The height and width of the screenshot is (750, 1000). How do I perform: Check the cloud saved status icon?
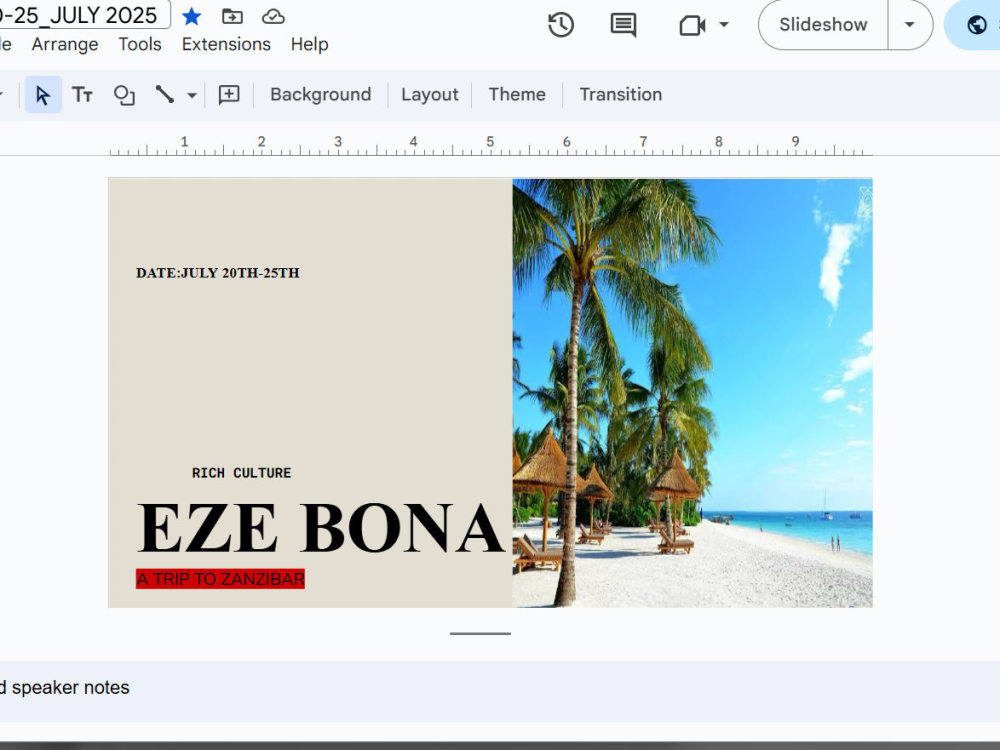coord(273,17)
